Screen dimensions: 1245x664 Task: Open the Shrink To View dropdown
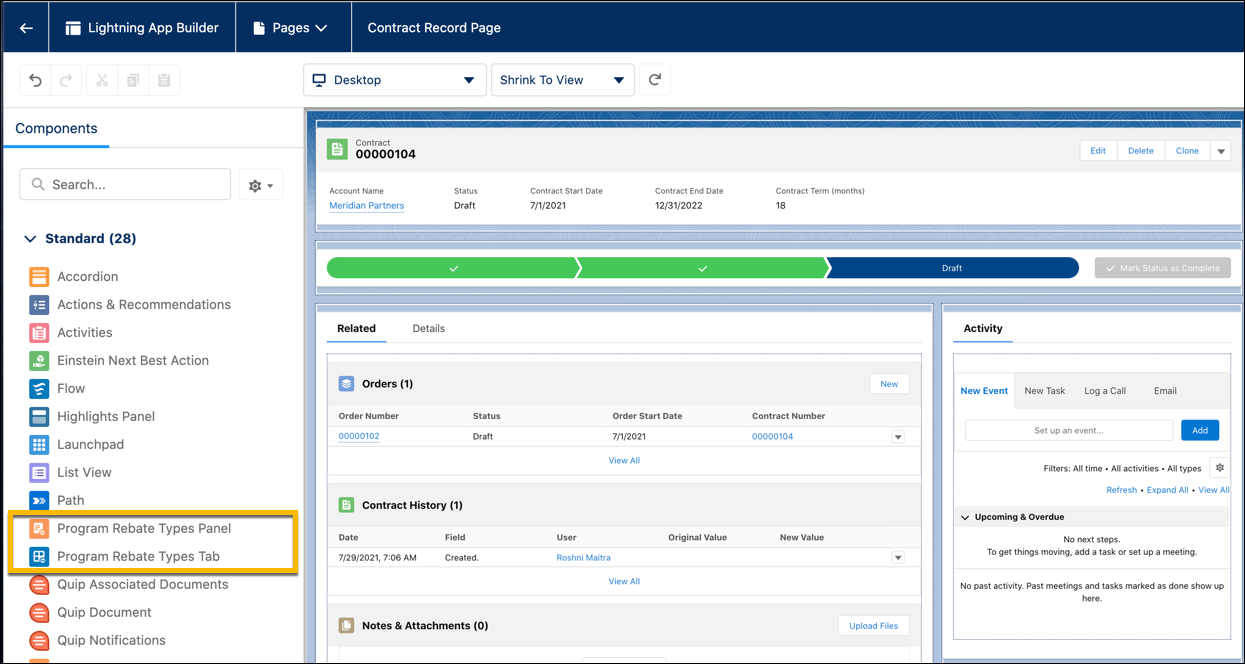562,79
